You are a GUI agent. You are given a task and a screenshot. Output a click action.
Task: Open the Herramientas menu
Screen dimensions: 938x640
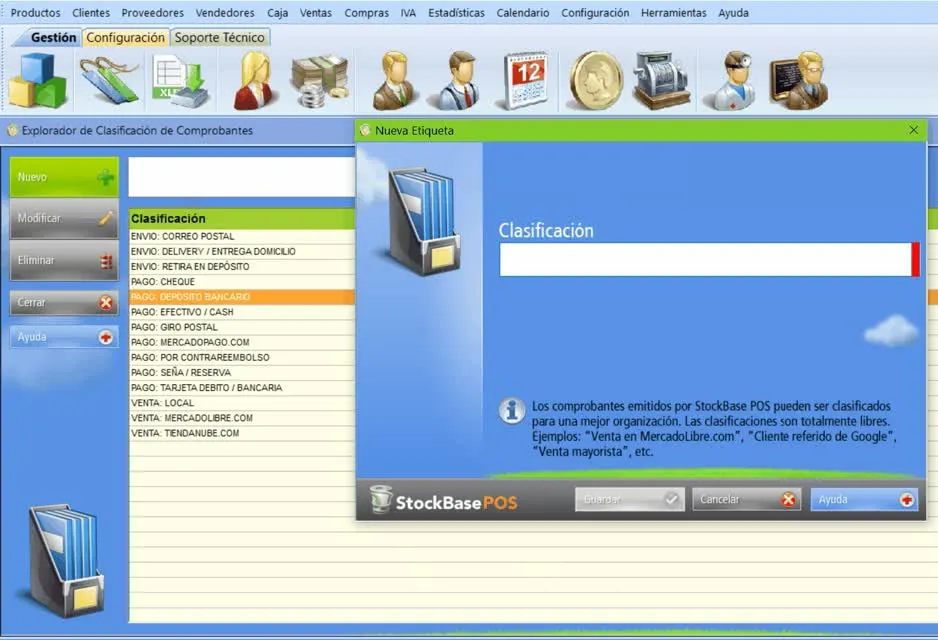[x=674, y=13]
